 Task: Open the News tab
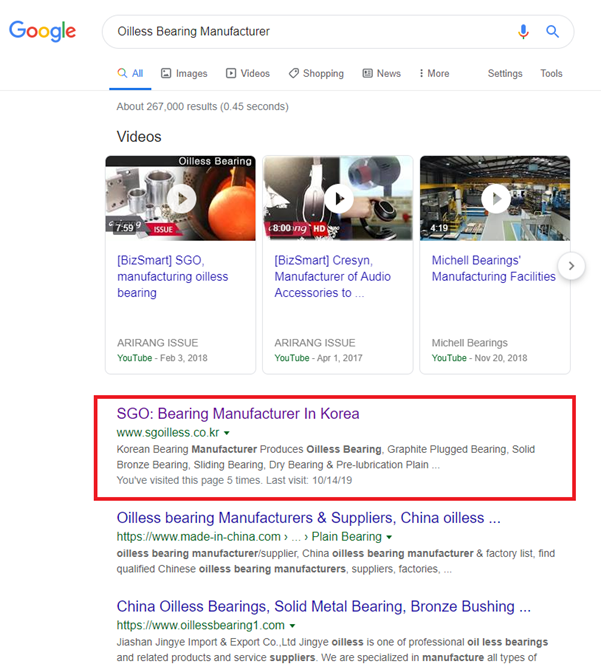[381, 73]
